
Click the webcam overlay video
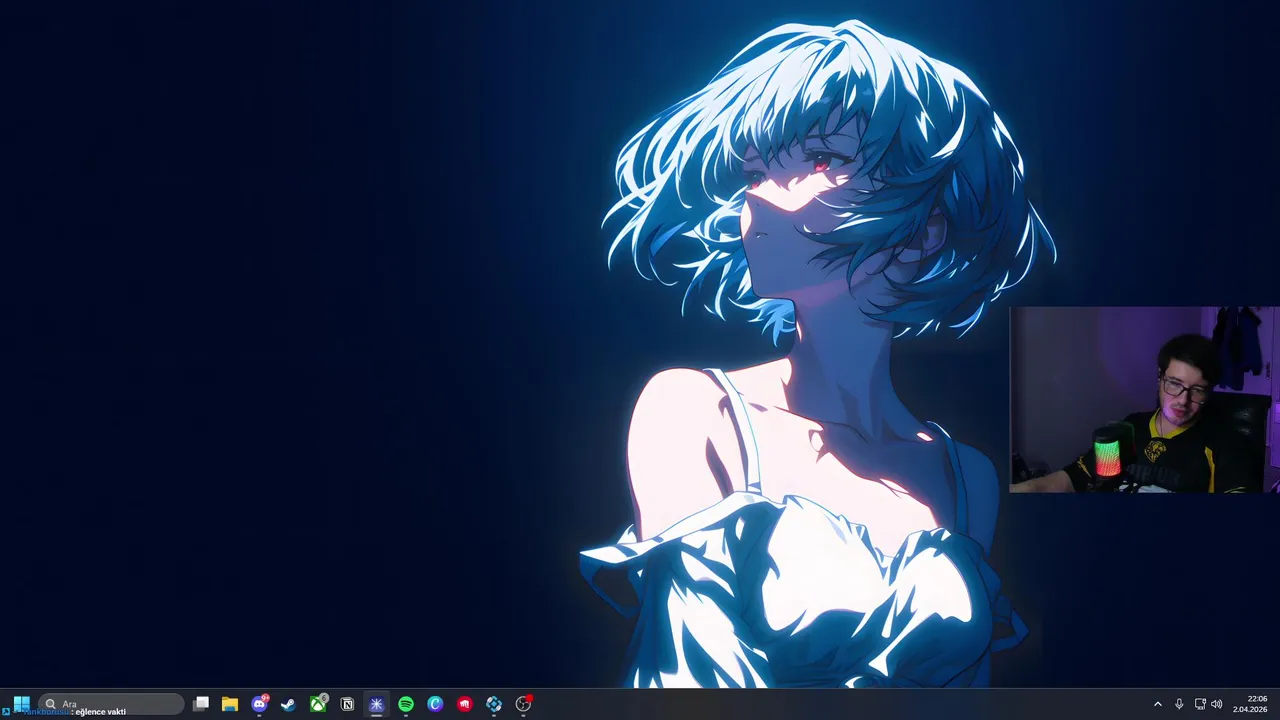pyautogui.click(x=1144, y=400)
